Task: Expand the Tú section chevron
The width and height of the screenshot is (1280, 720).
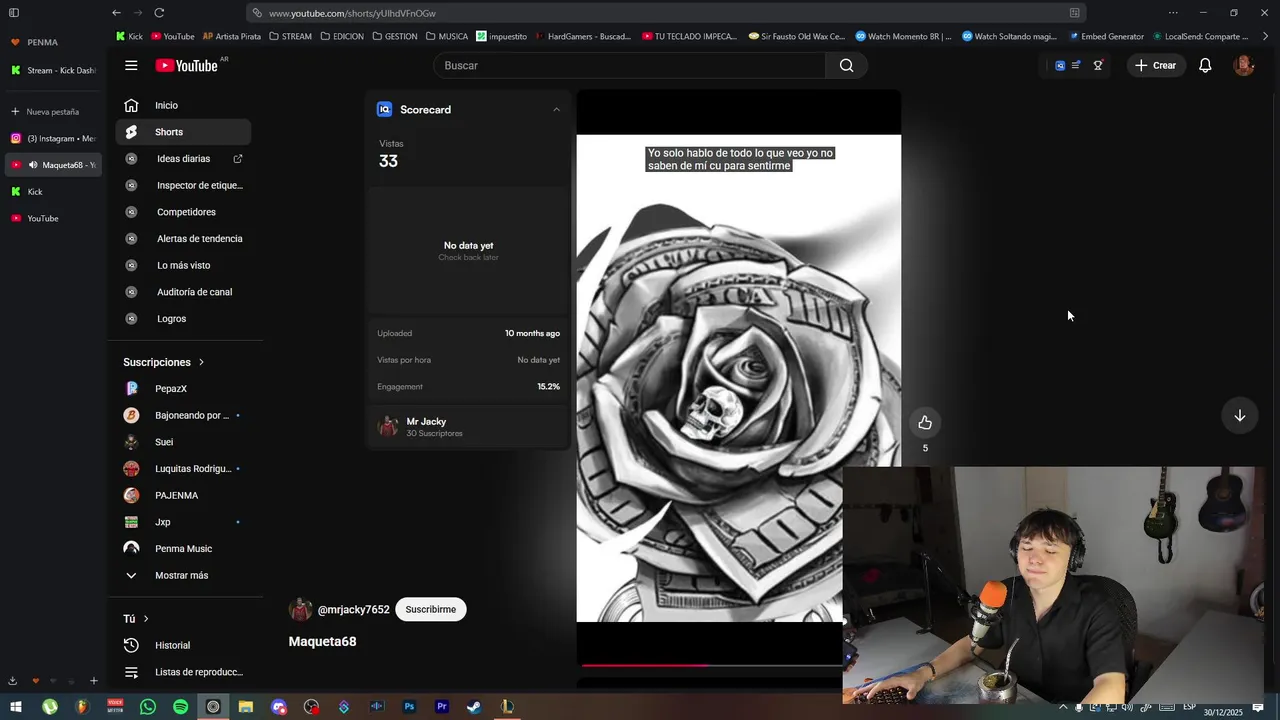Action: coord(146,619)
